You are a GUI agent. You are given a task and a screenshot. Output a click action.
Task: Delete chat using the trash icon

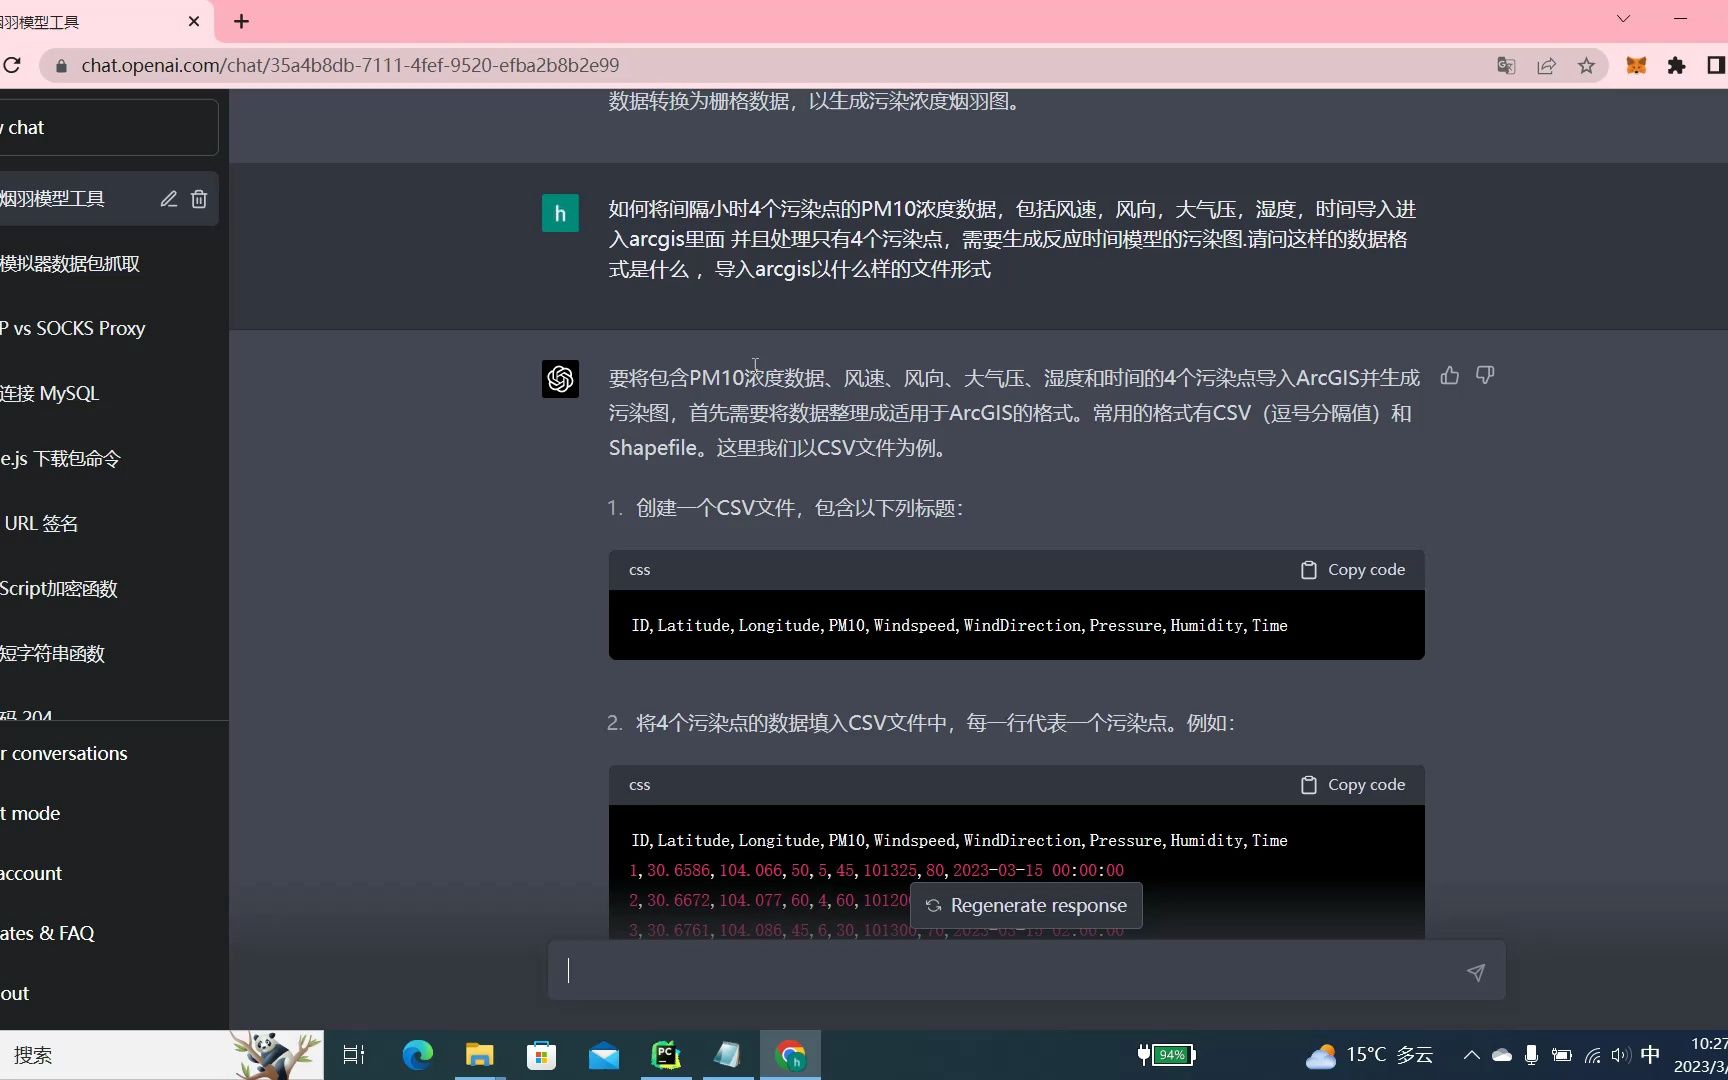(x=199, y=199)
